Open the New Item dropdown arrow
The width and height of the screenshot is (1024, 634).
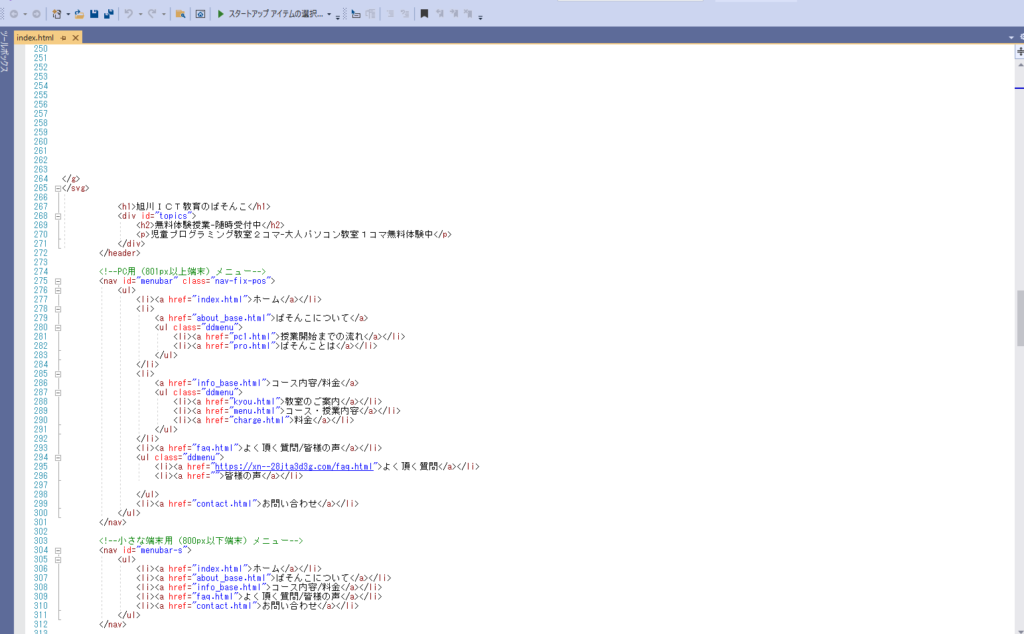[67, 15]
